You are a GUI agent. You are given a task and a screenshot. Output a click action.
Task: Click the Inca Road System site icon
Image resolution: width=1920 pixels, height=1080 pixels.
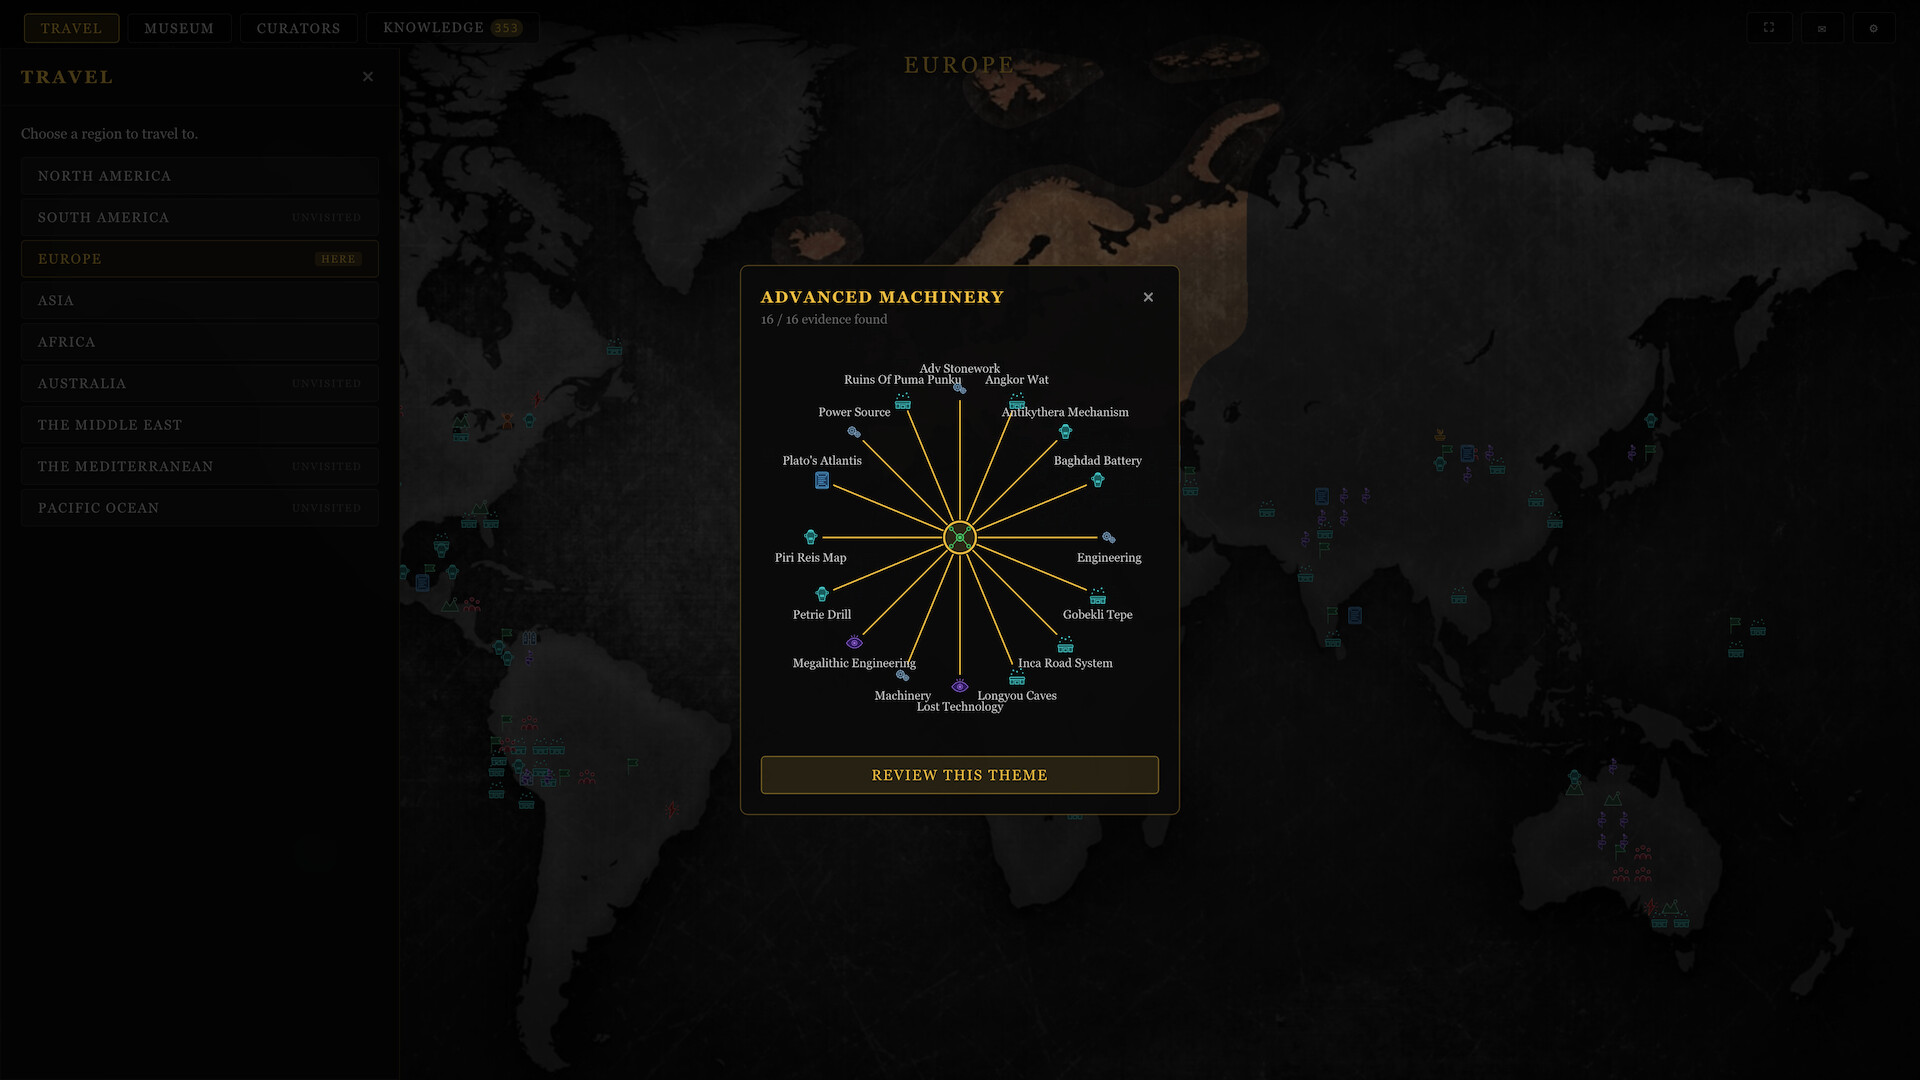pyautogui.click(x=1065, y=644)
